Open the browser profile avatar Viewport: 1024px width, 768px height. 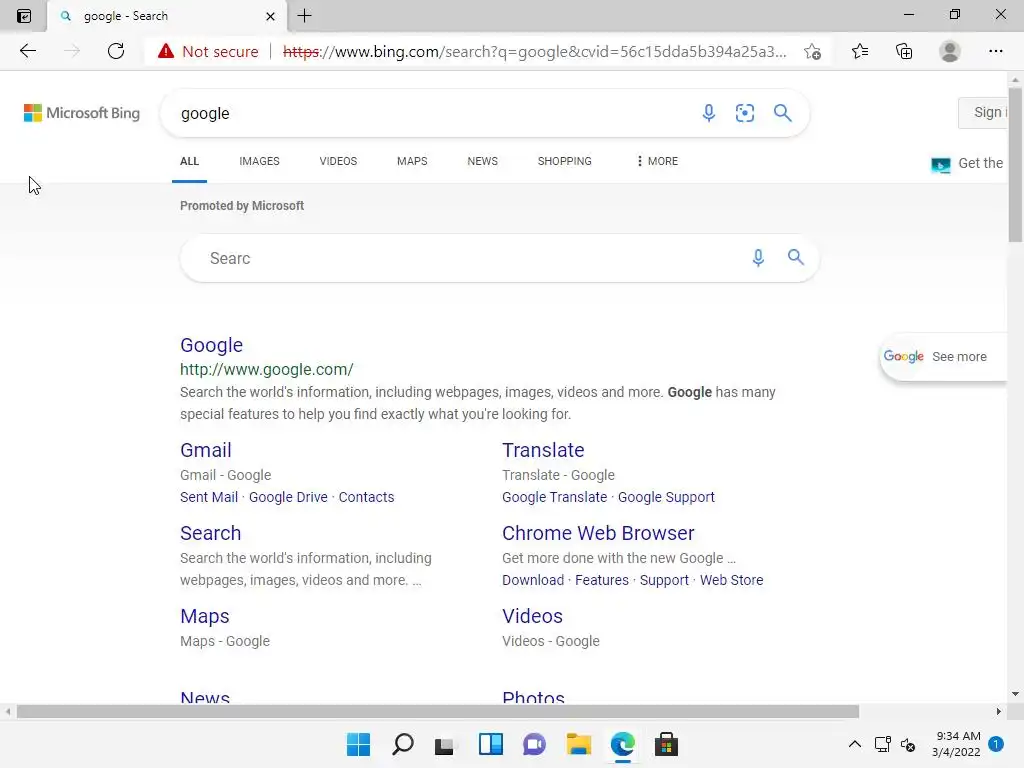click(x=950, y=51)
